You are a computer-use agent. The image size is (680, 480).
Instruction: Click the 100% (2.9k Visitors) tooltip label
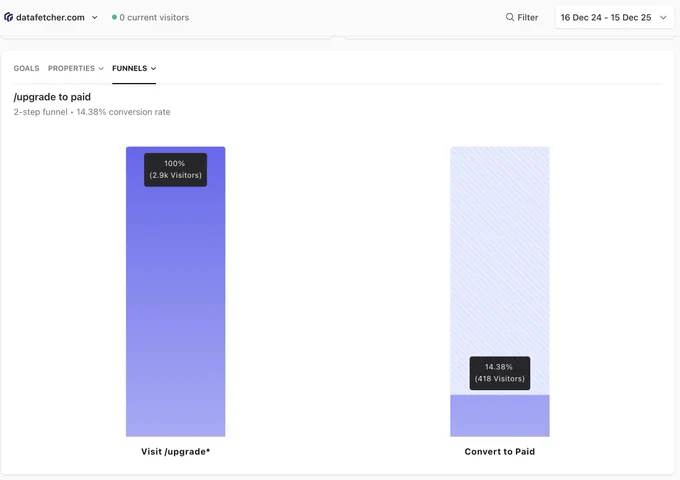tap(176, 170)
